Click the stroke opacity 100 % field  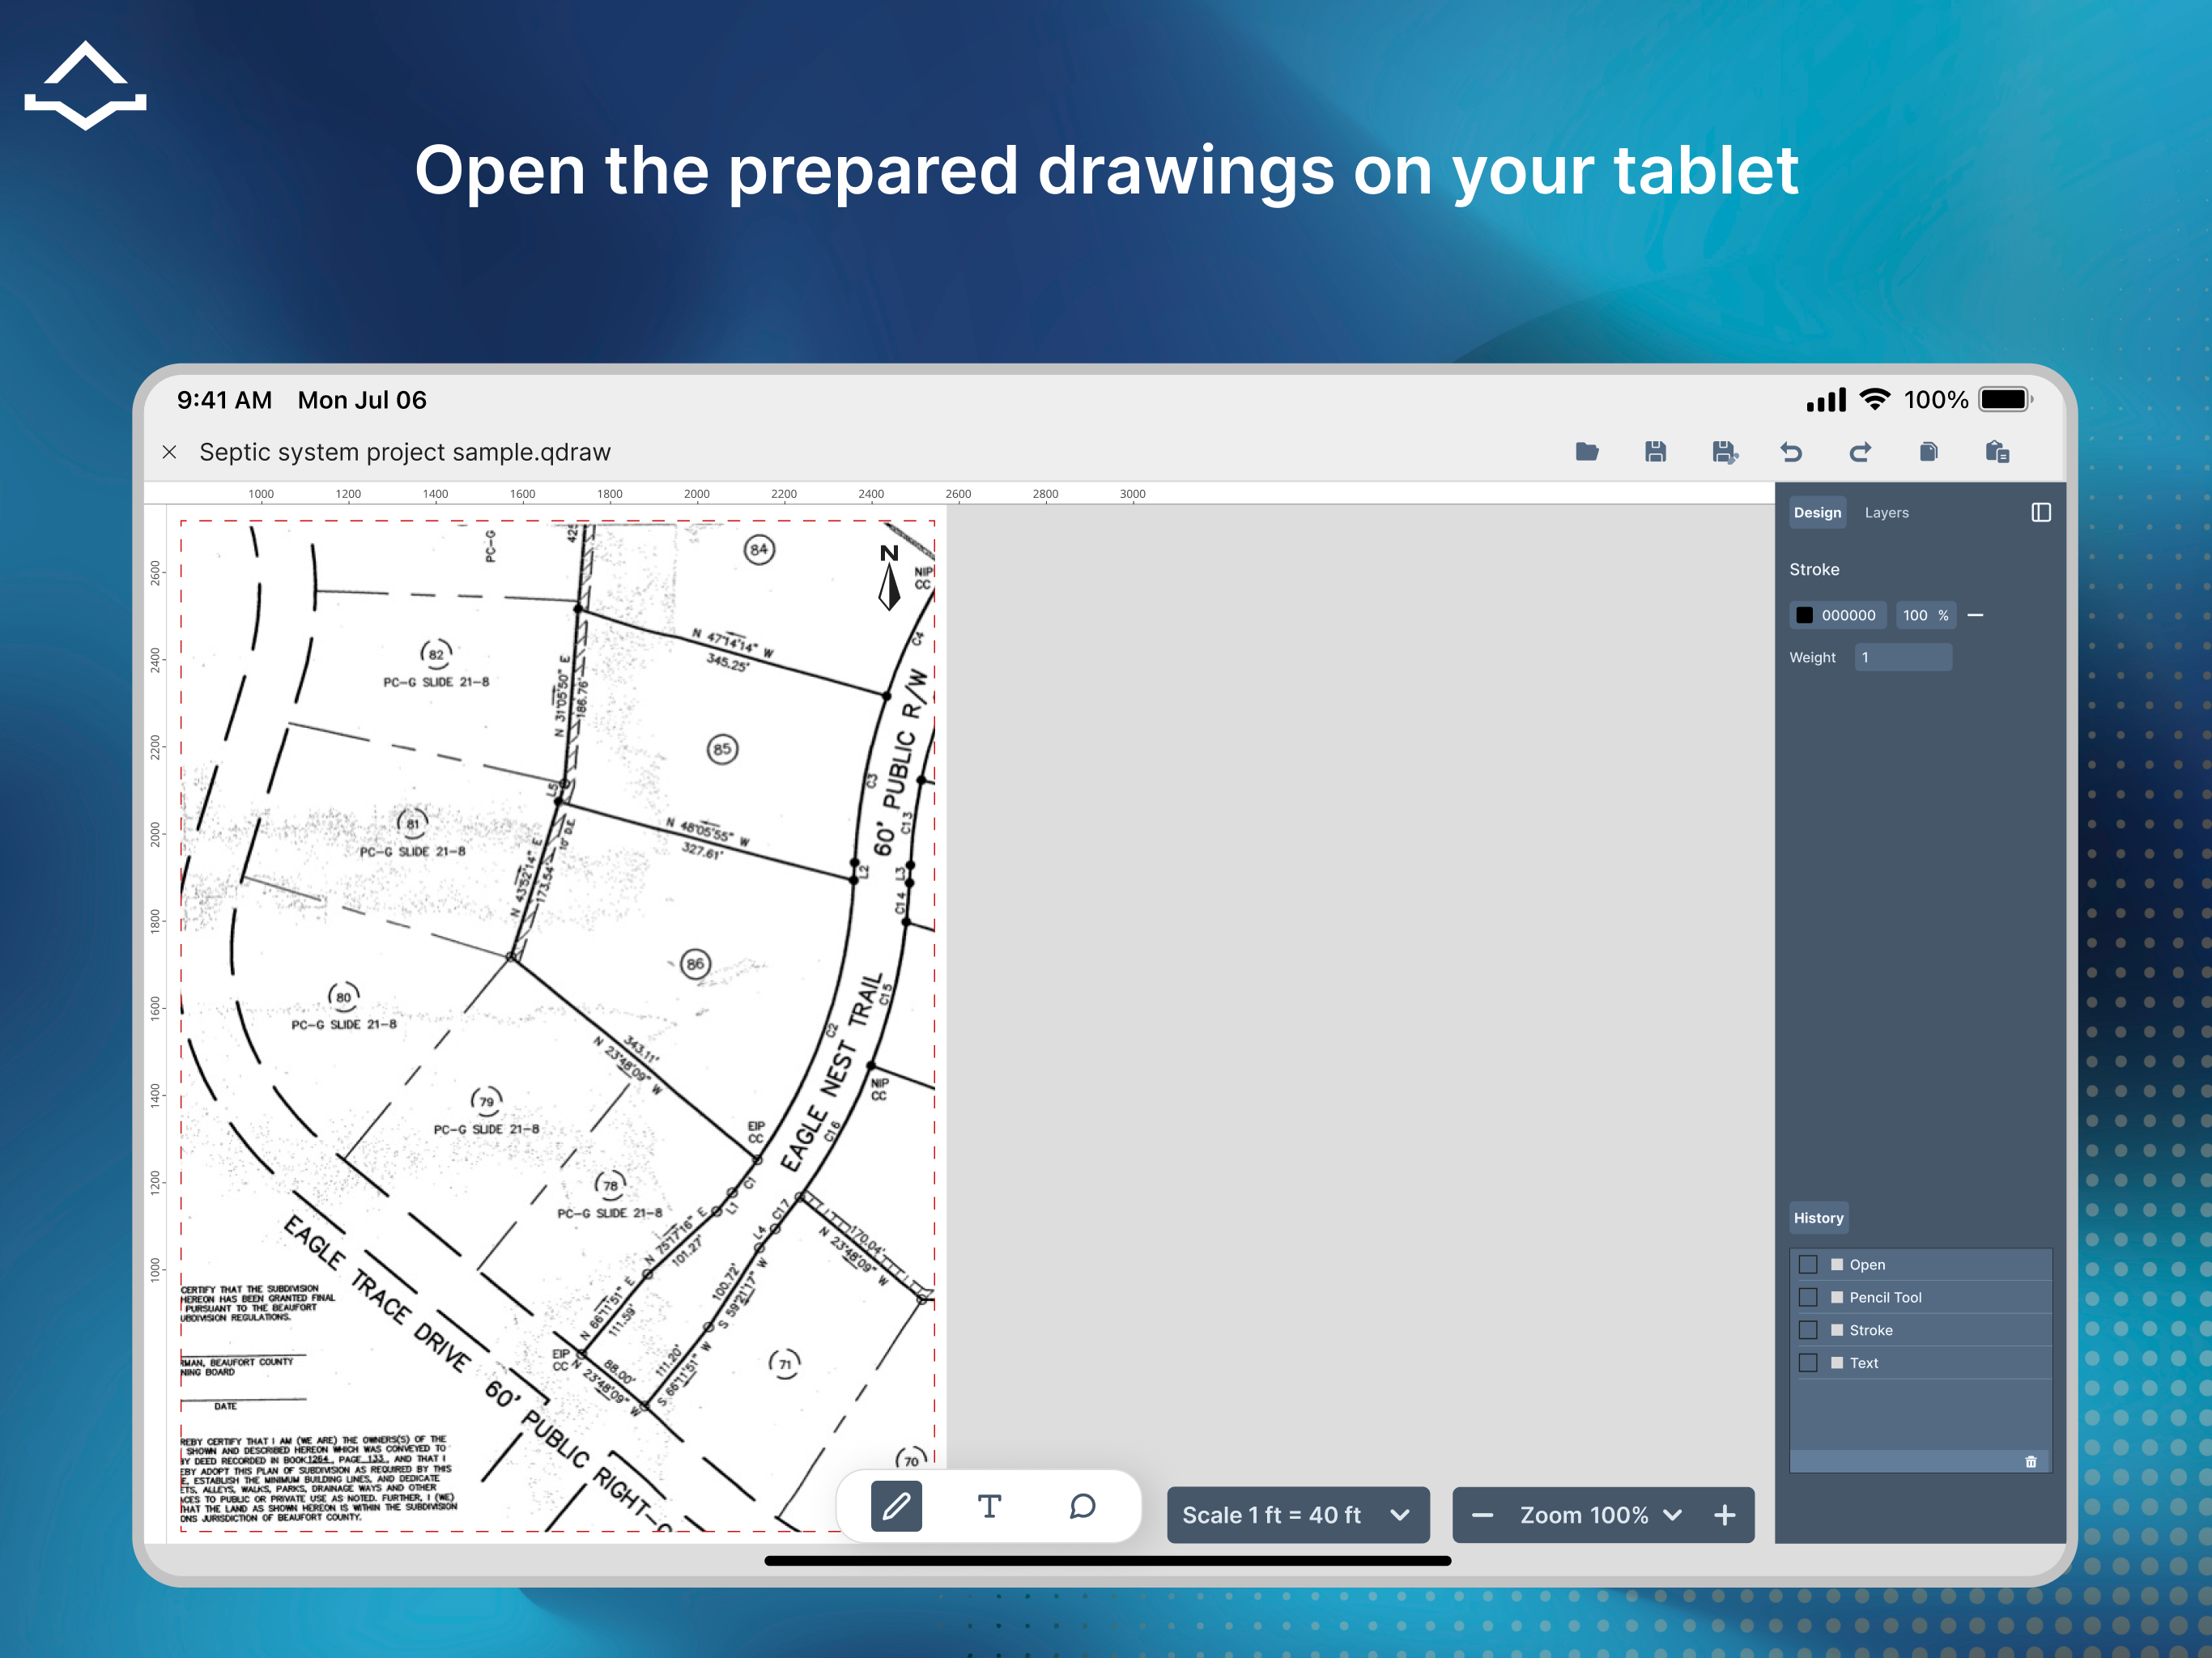[x=1926, y=615]
